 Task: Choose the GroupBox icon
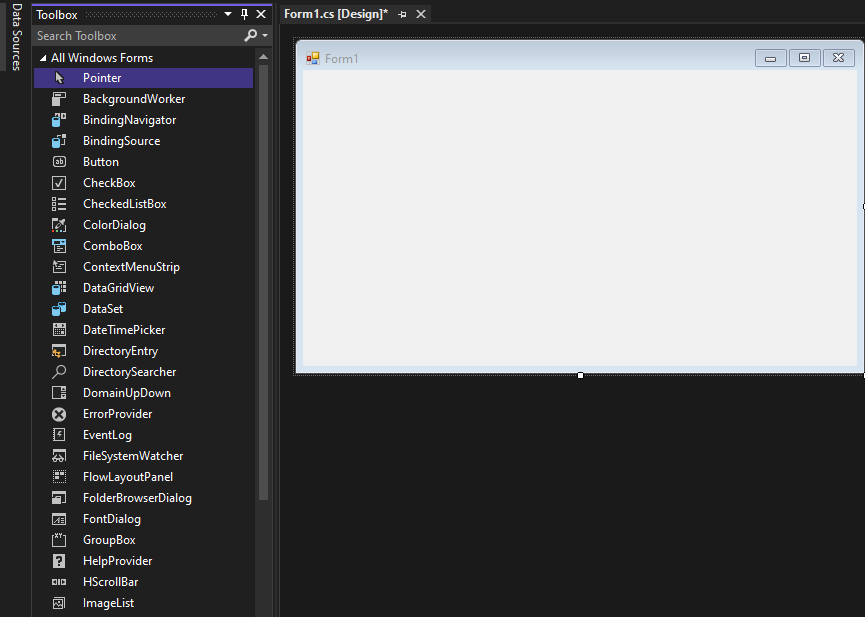pos(59,540)
